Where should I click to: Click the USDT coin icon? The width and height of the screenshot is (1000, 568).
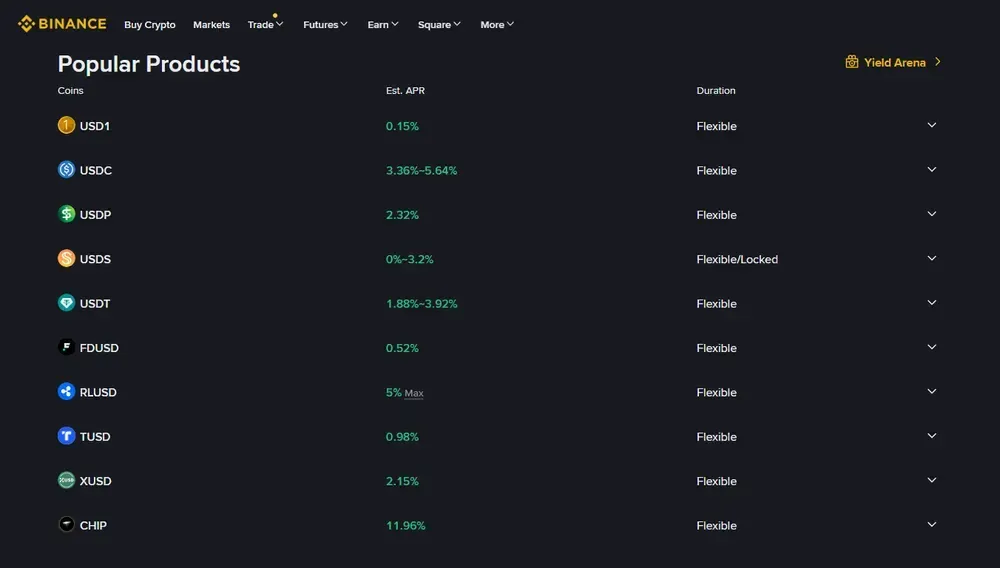click(x=66, y=303)
